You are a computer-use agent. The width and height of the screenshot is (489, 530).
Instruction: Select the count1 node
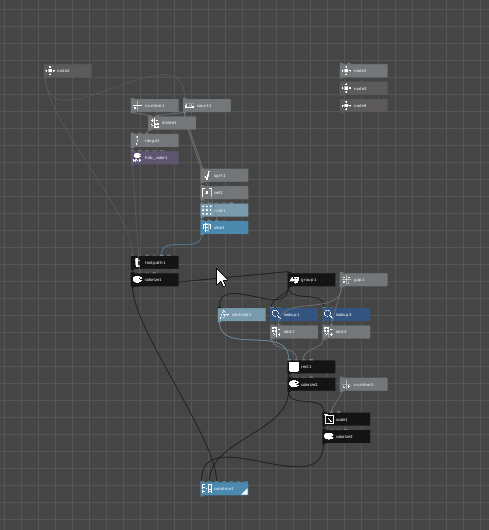[207, 105]
